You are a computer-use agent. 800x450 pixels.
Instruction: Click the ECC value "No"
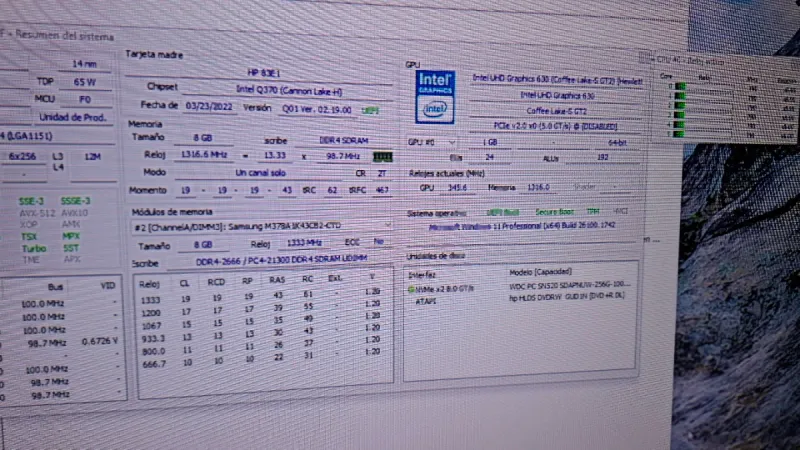[x=378, y=241]
